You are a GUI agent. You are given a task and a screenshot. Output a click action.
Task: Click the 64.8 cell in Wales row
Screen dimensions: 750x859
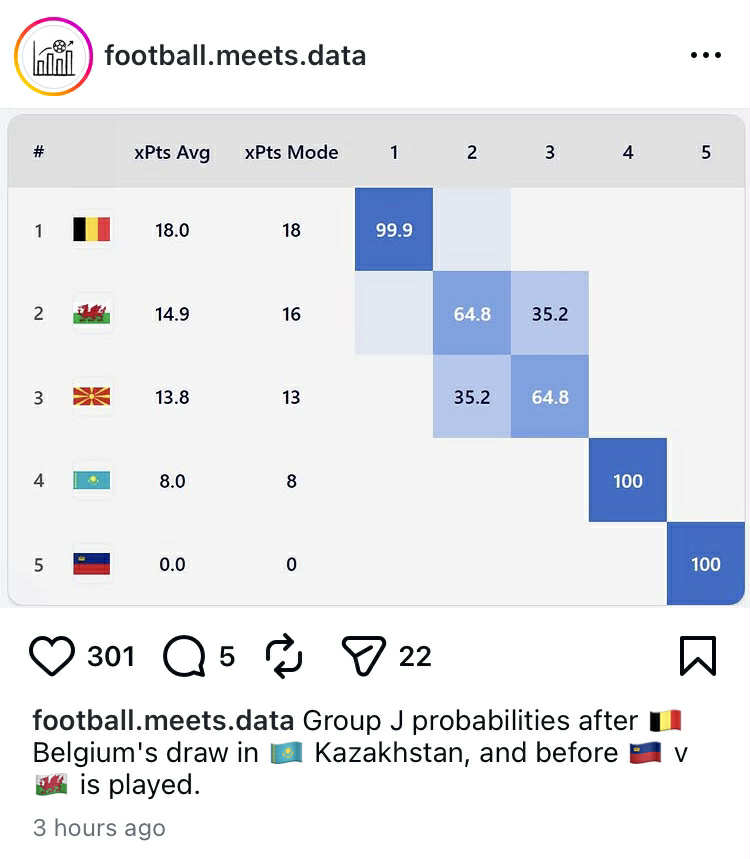click(x=472, y=314)
